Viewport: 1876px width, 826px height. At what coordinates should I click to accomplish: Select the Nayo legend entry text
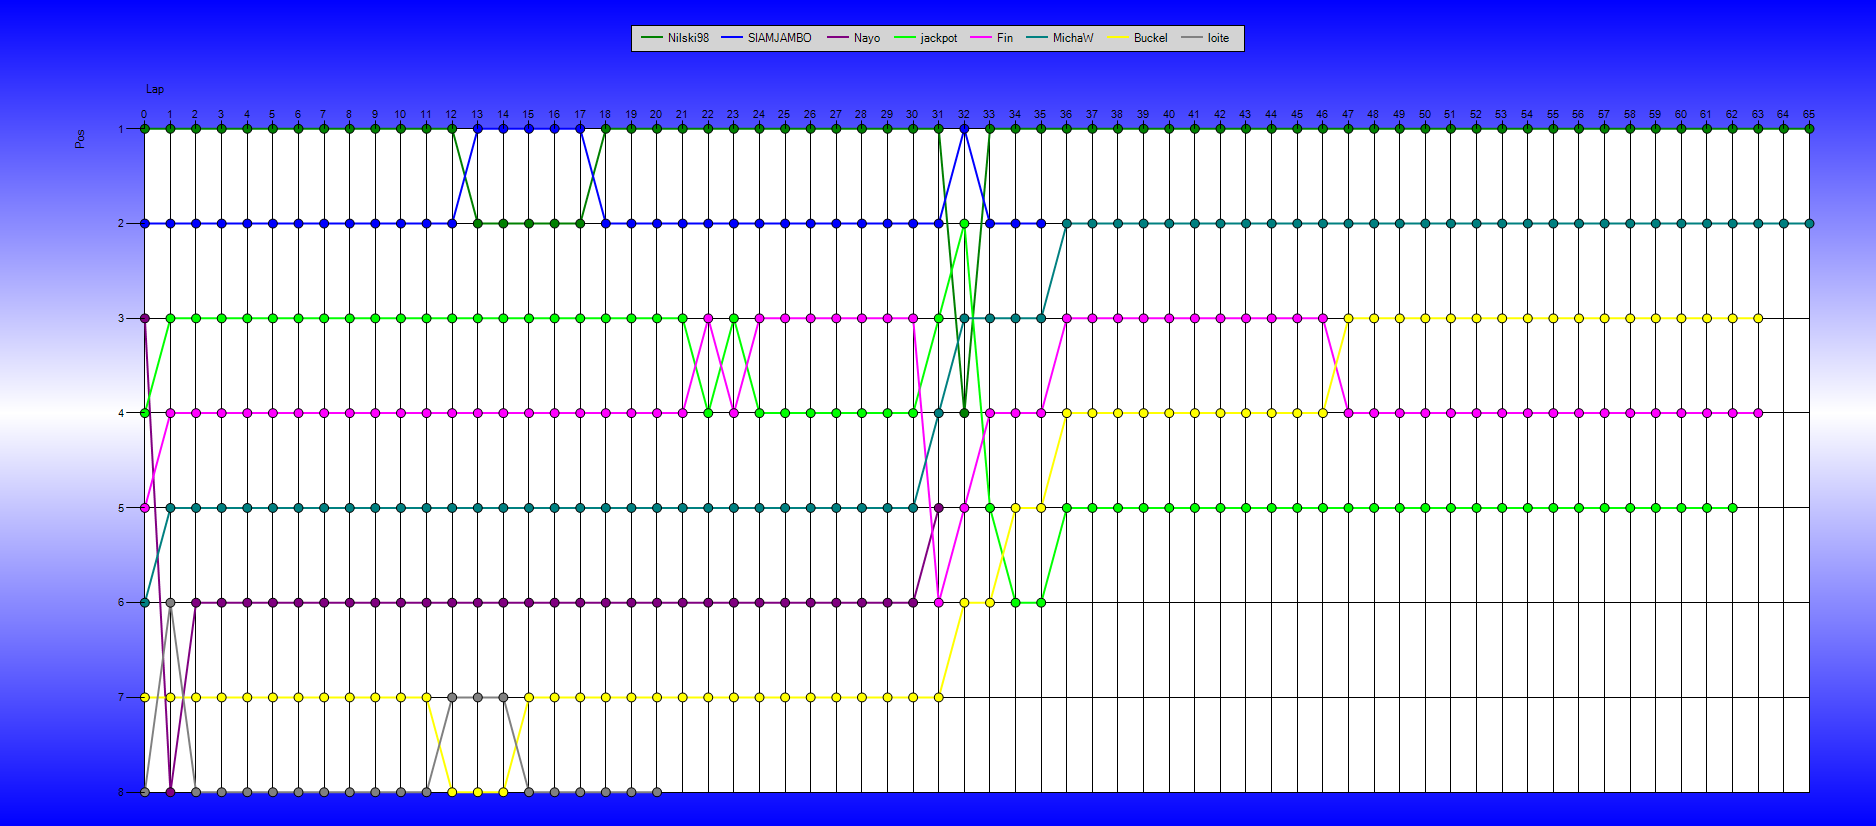pos(867,38)
